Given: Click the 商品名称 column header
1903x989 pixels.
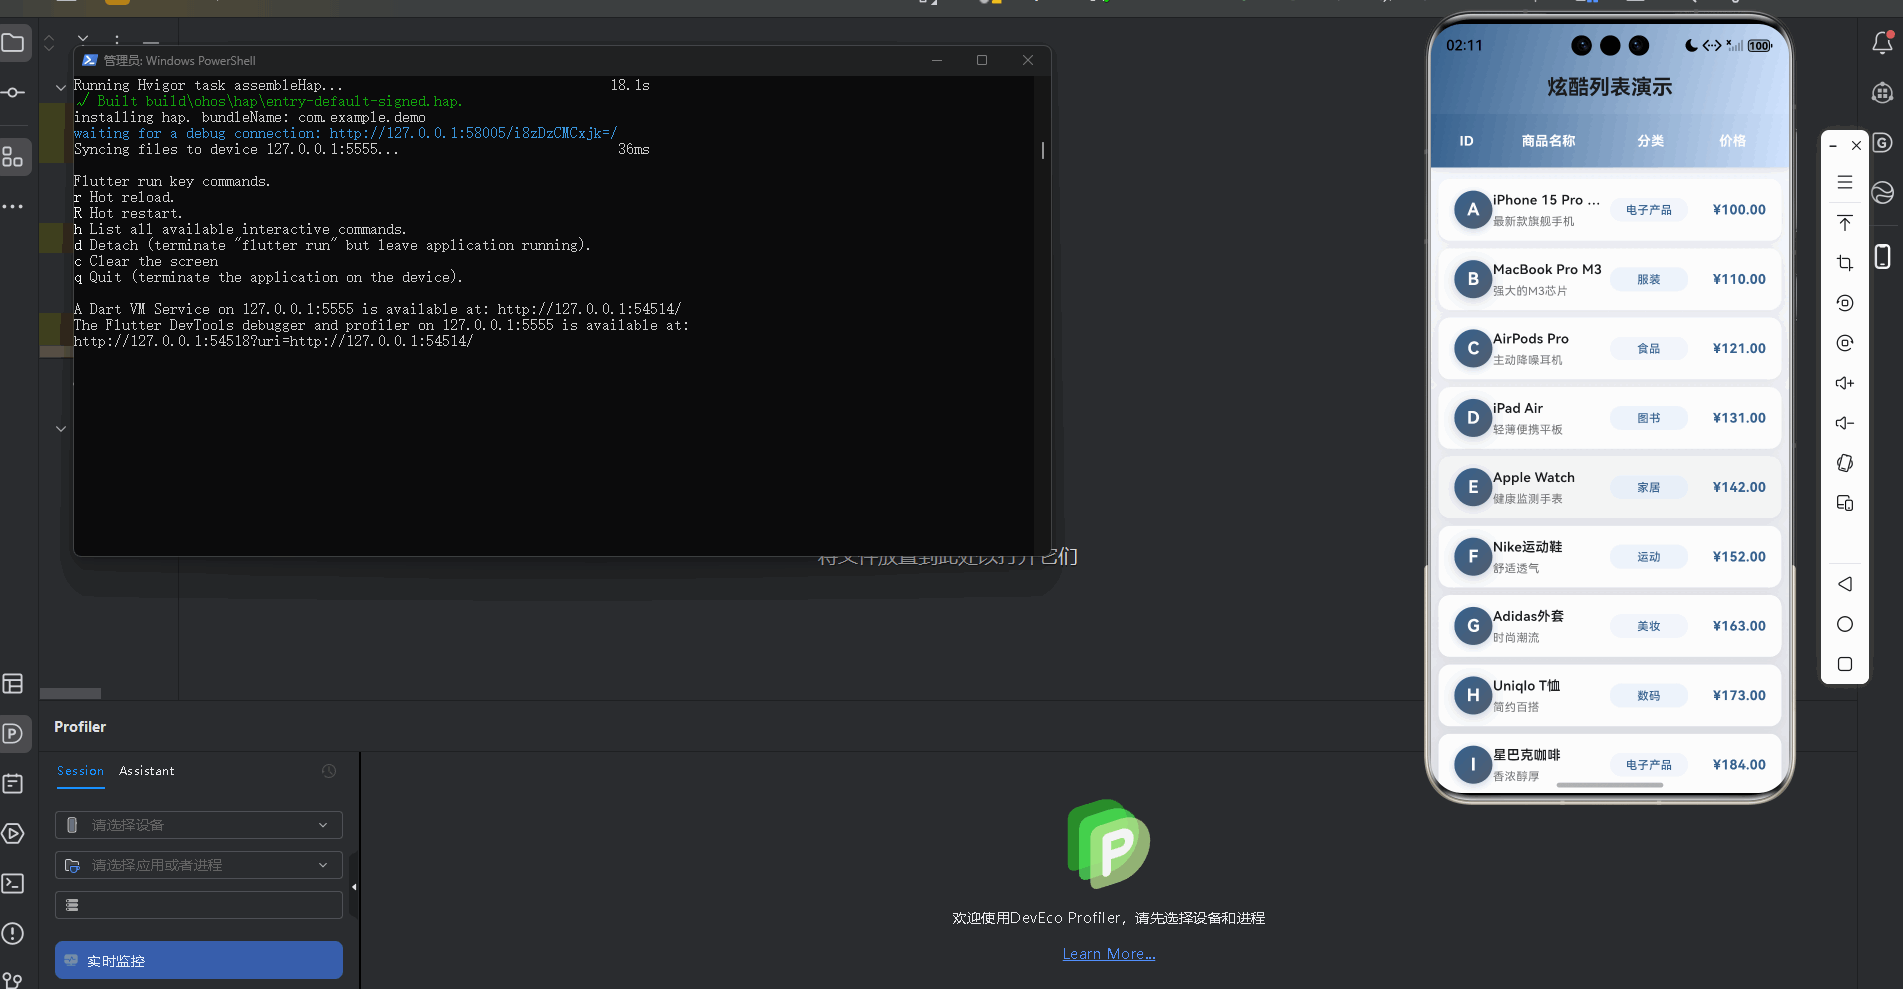Looking at the screenshot, I should tap(1548, 141).
